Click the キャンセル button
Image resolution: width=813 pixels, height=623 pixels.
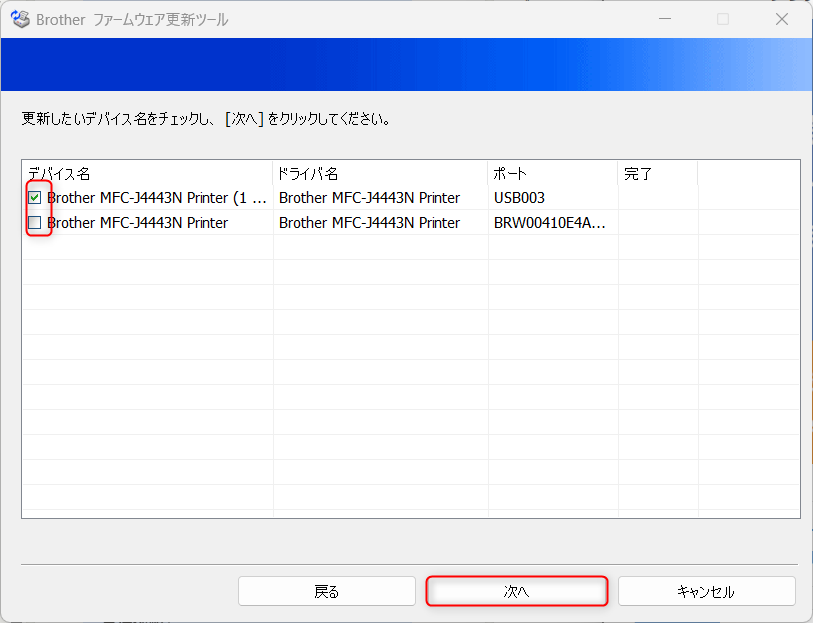coord(706,591)
